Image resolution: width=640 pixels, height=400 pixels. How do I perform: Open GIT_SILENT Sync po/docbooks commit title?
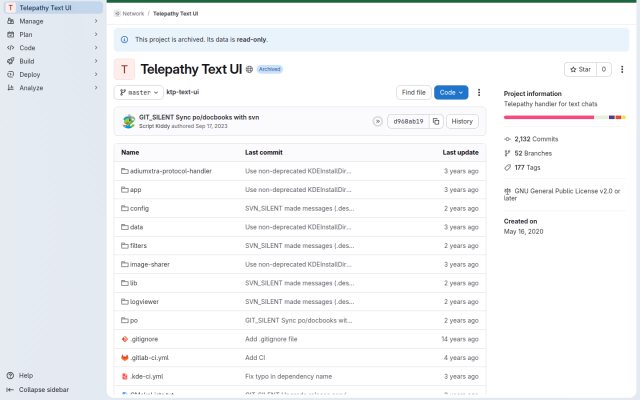199,117
